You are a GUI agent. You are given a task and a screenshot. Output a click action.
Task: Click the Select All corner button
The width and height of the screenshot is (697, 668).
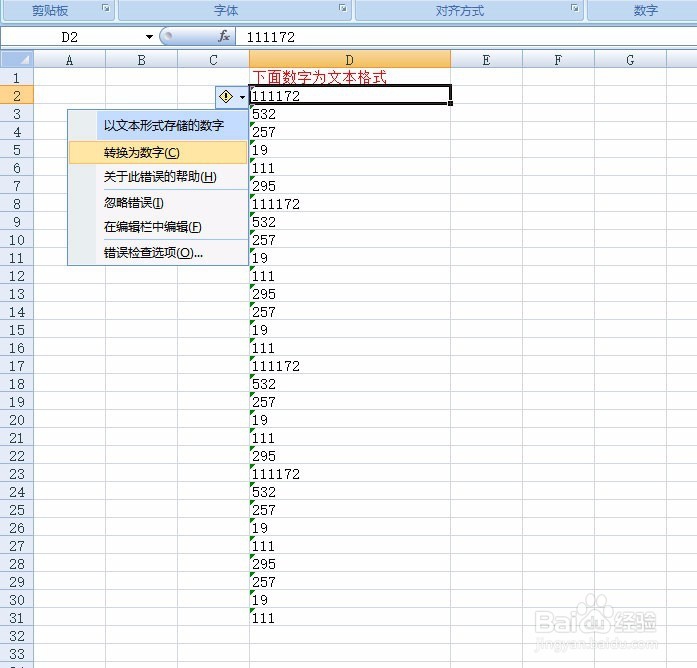(x=17, y=60)
